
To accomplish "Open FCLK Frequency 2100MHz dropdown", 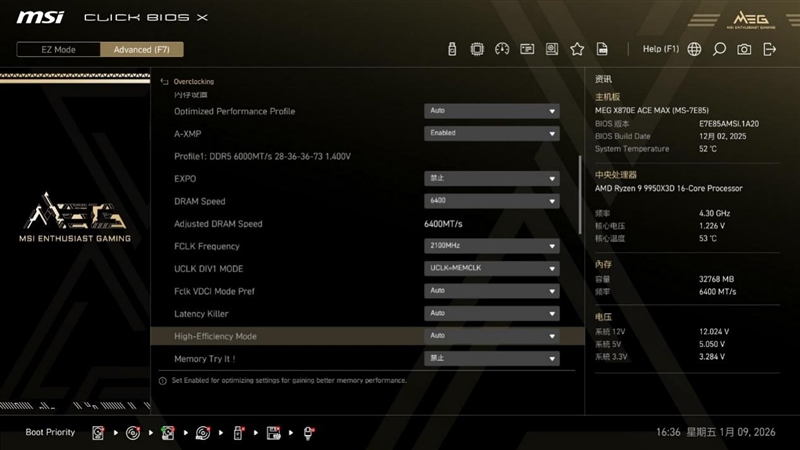I will click(x=492, y=245).
